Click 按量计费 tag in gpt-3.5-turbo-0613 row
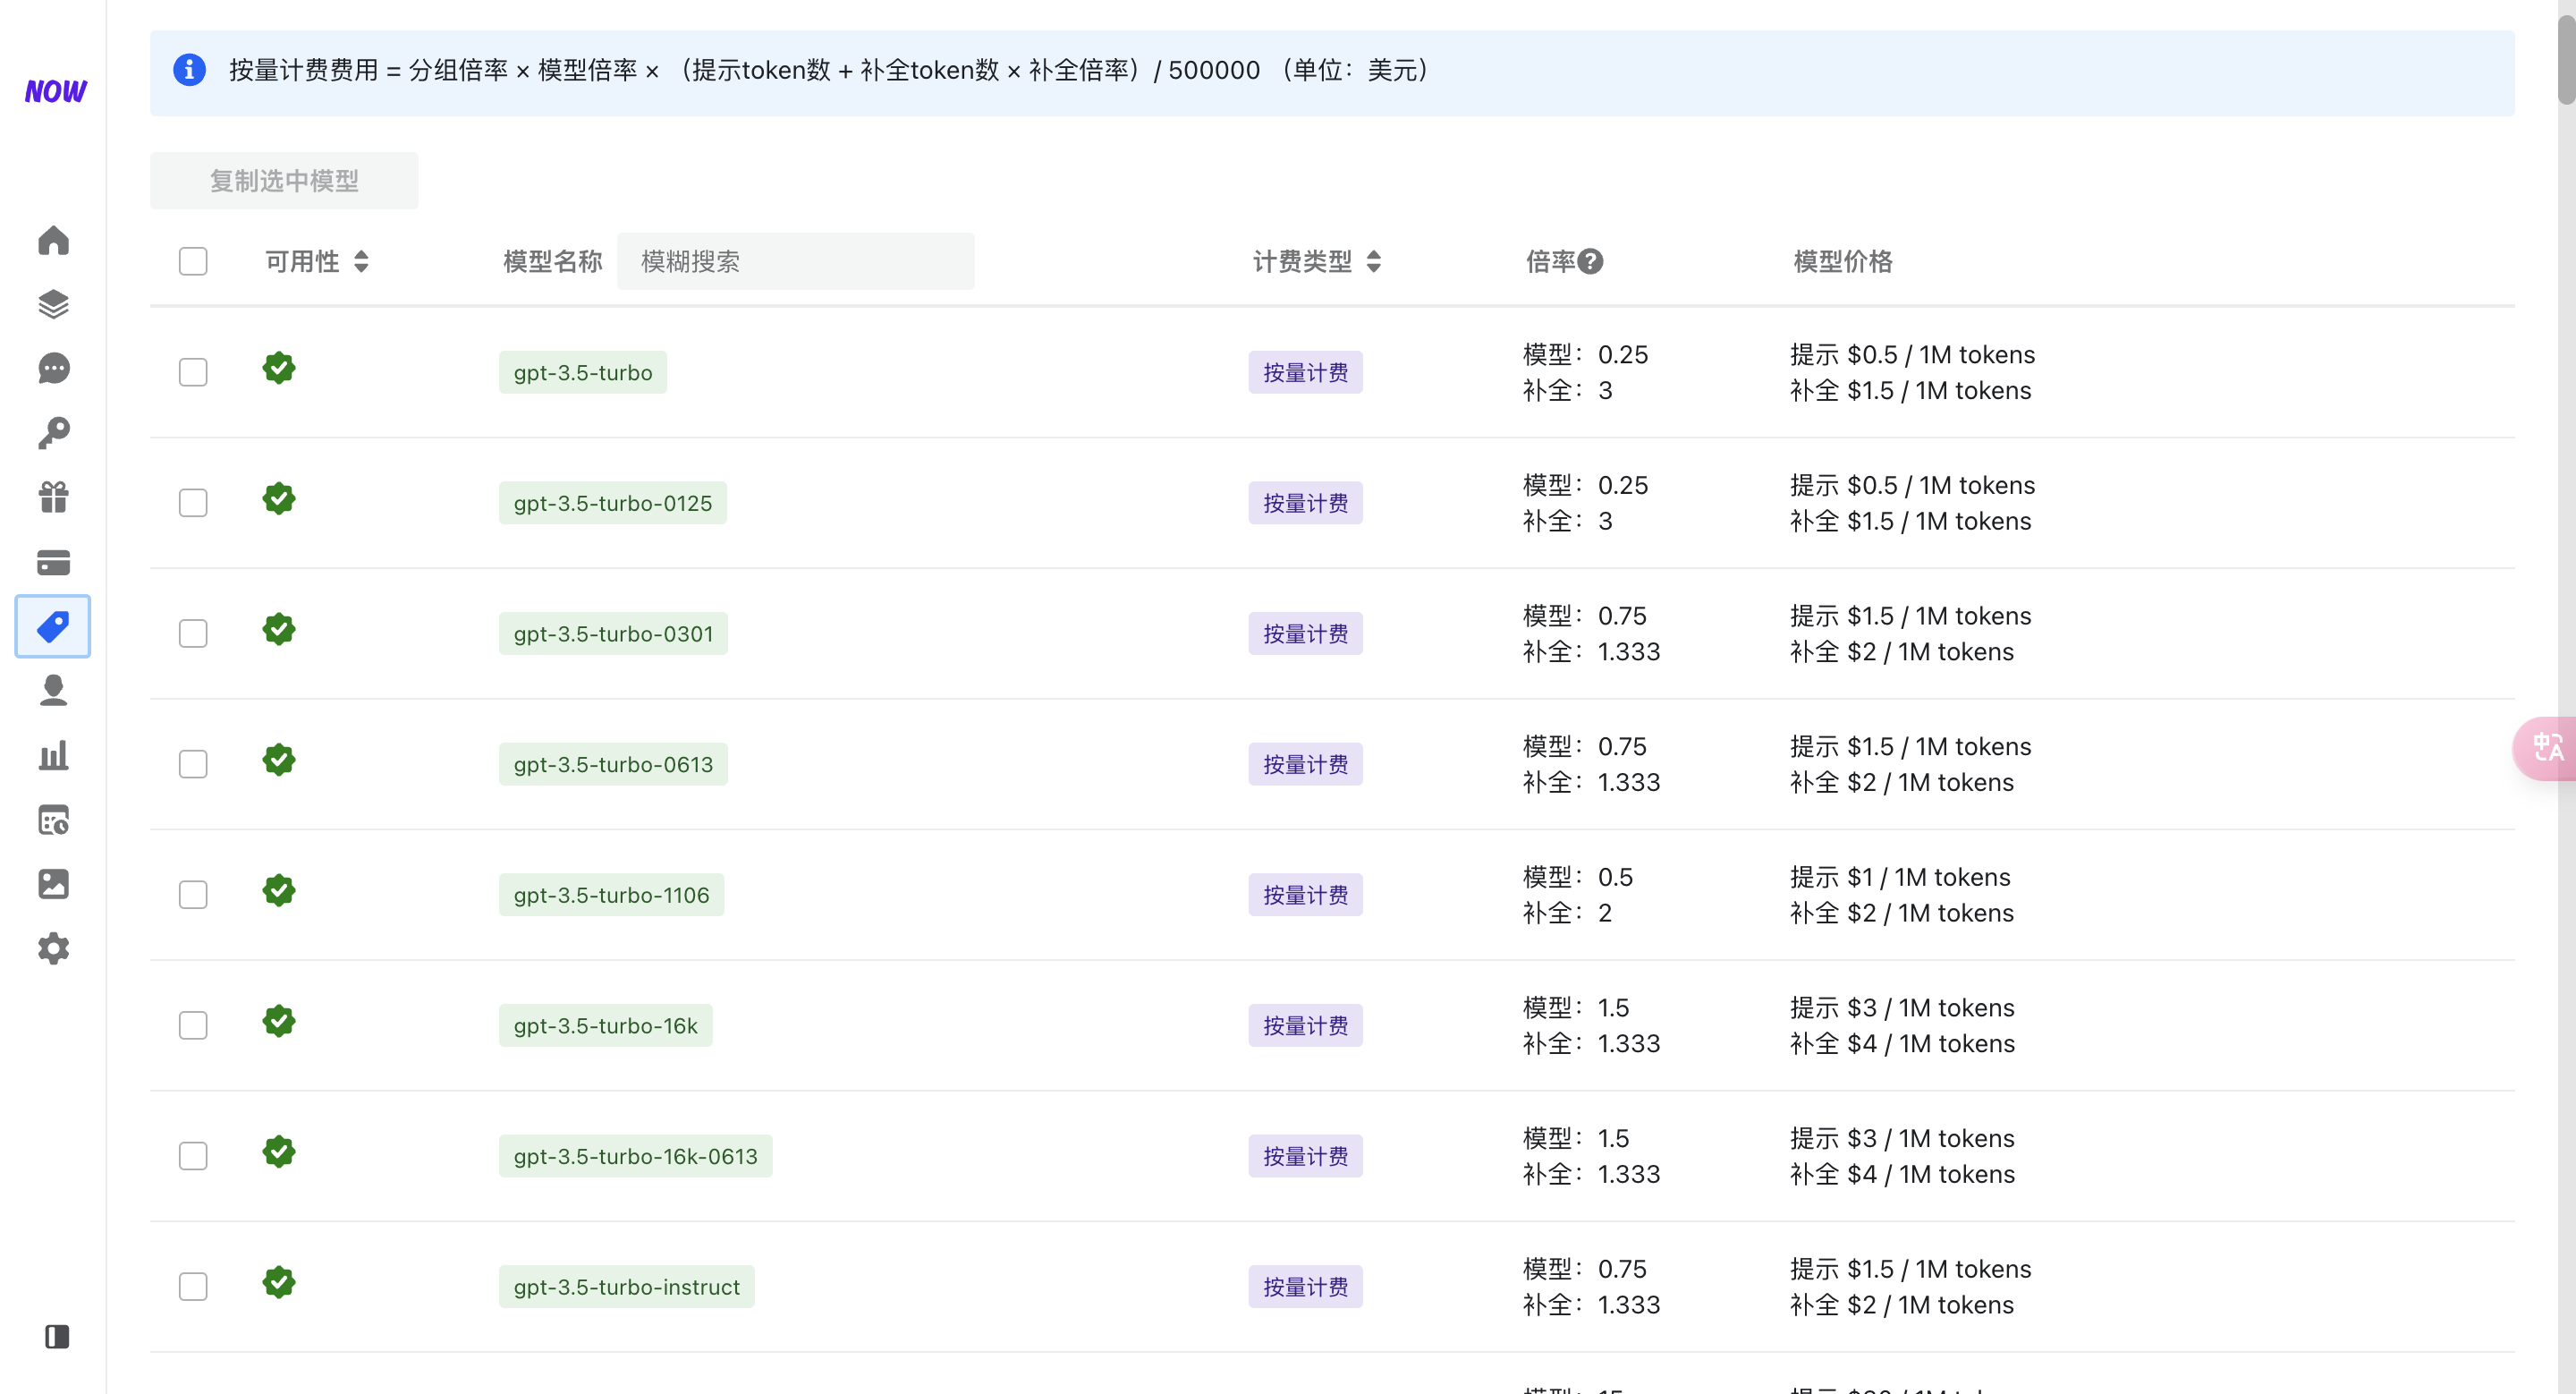2576x1394 pixels. click(1305, 764)
